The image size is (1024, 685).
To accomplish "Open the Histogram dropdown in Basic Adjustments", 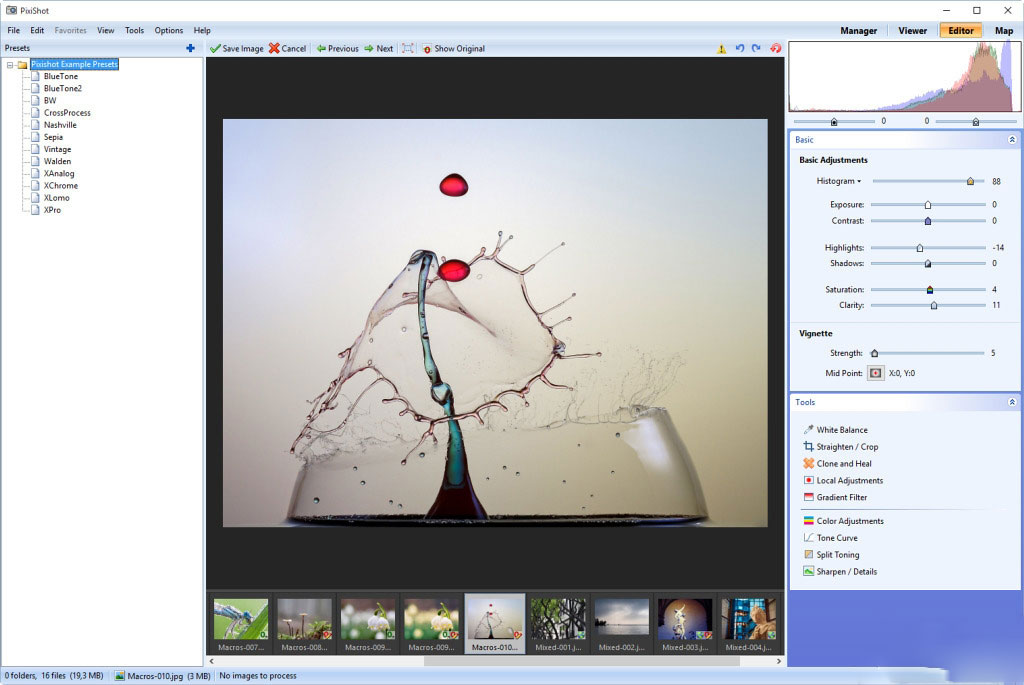I will [x=839, y=181].
